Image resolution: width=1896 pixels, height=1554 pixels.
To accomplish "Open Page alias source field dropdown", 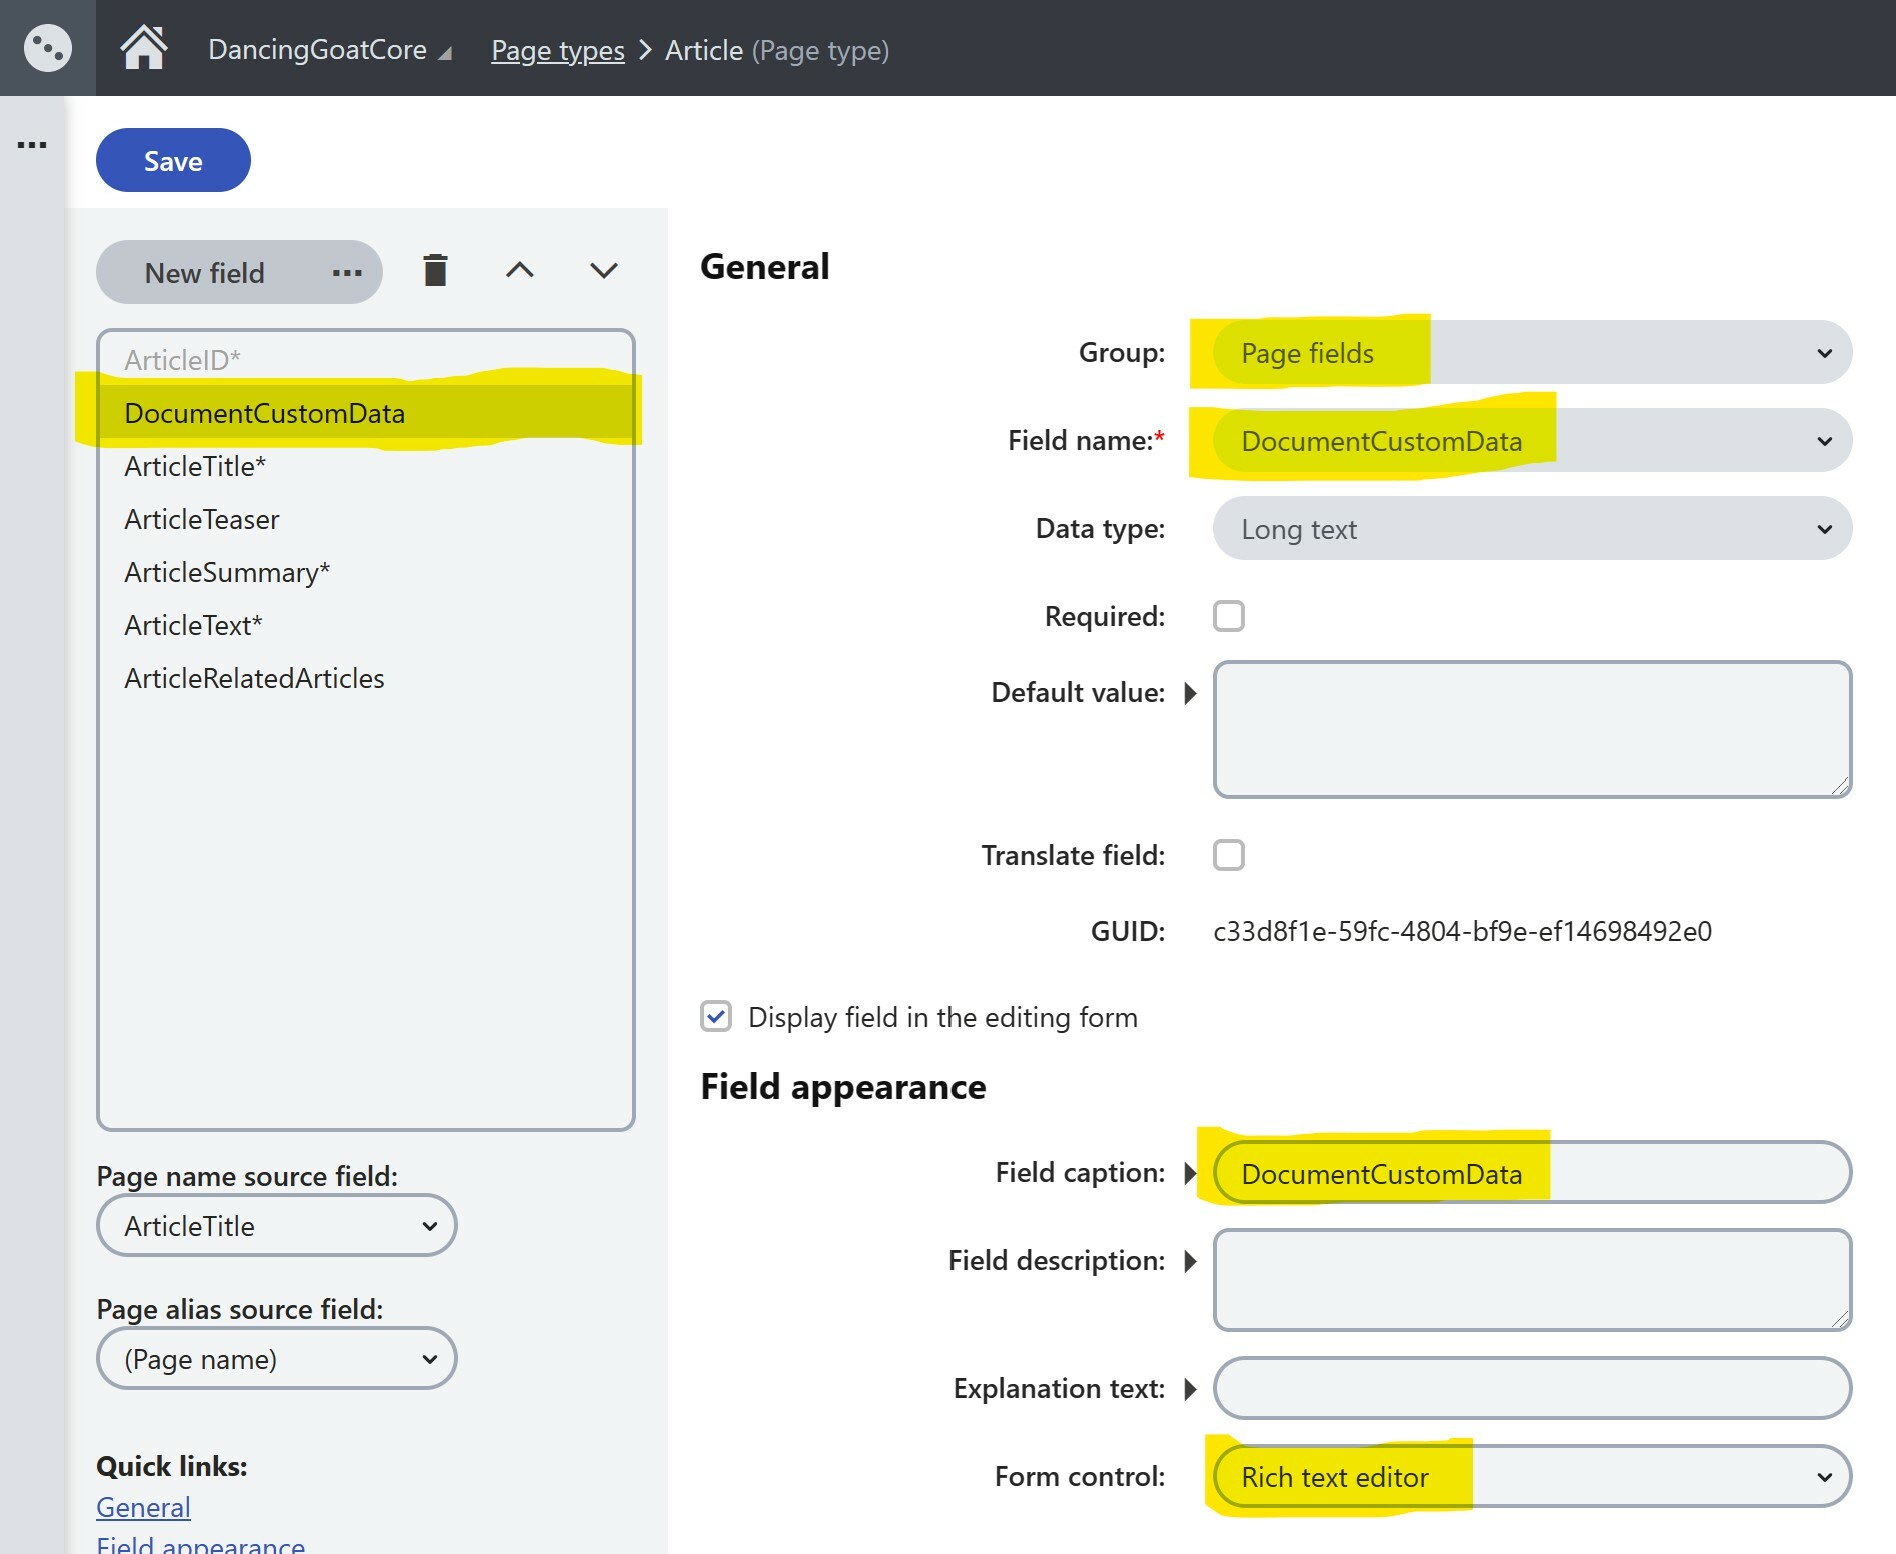I will pos(277,1358).
